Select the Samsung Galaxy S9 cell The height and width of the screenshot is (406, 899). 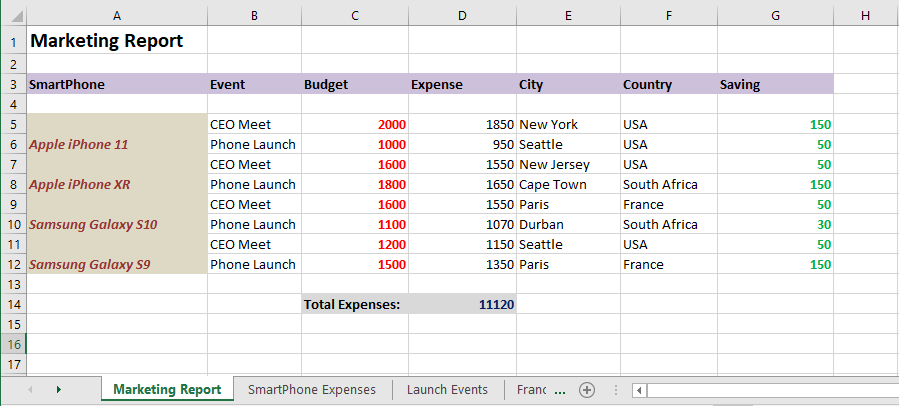[x=117, y=264]
